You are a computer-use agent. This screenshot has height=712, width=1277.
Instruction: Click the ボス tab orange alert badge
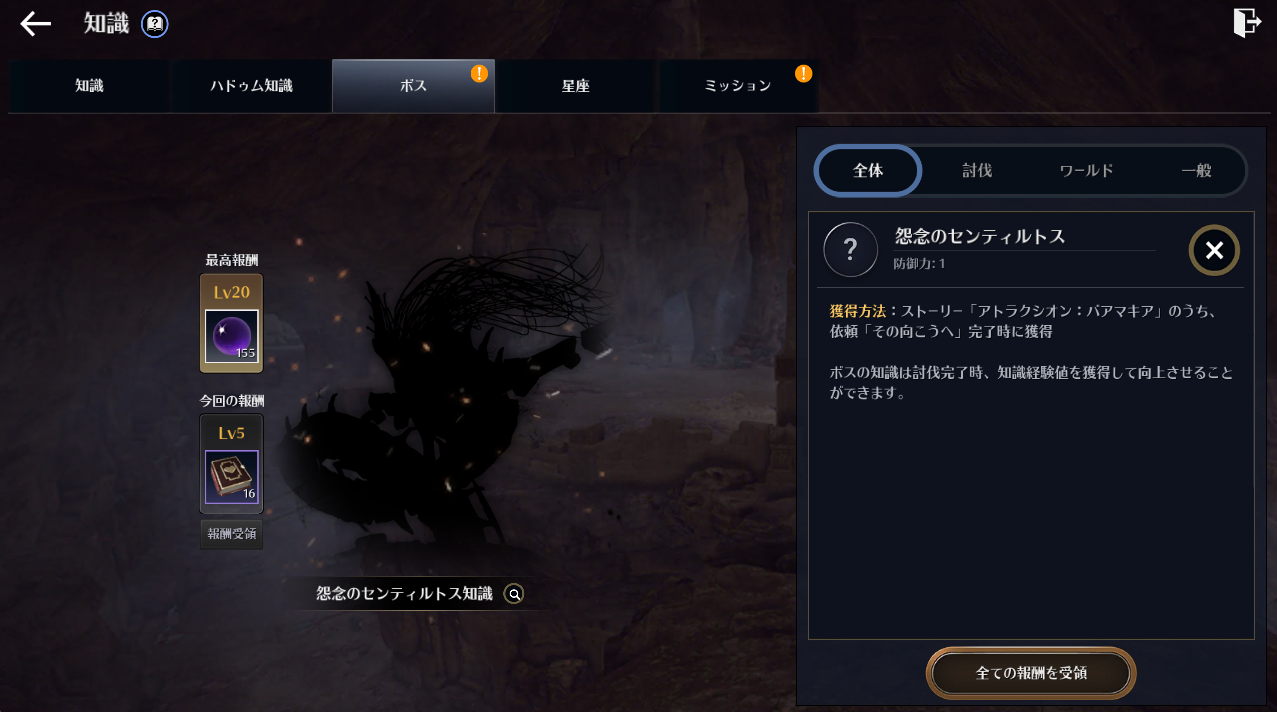pyautogui.click(x=479, y=73)
